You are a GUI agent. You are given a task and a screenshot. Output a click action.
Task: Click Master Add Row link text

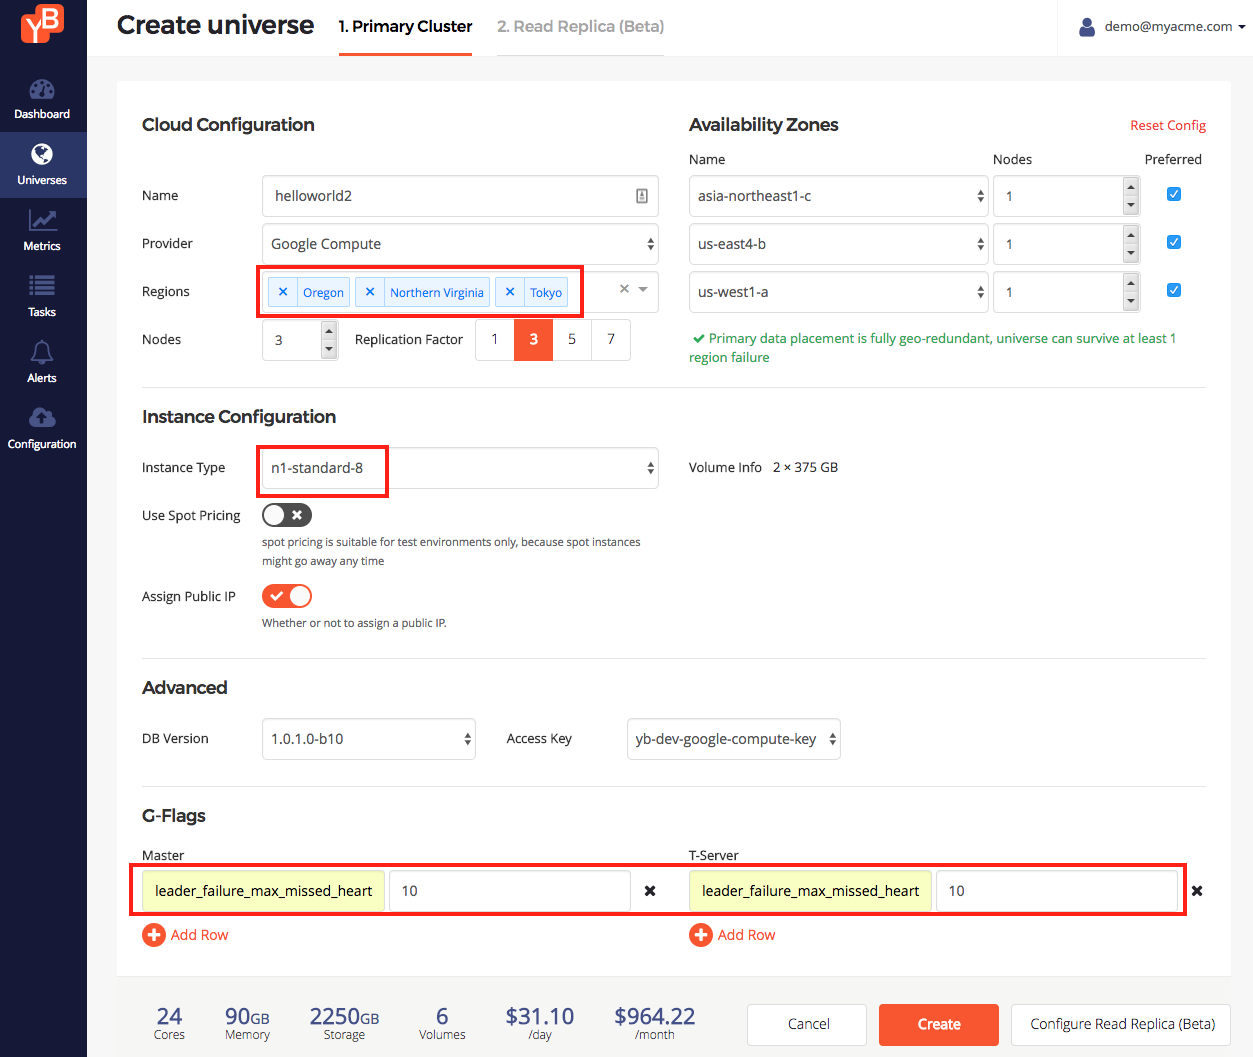click(199, 935)
